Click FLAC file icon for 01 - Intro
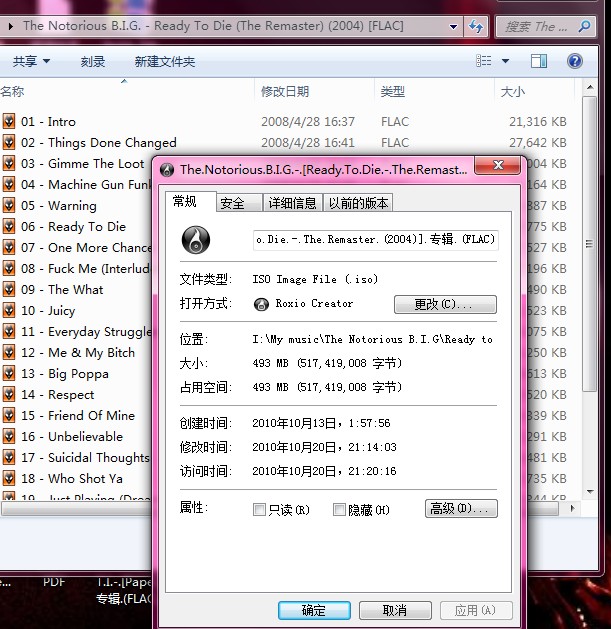Image resolution: width=611 pixels, height=629 pixels. pos(9,121)
